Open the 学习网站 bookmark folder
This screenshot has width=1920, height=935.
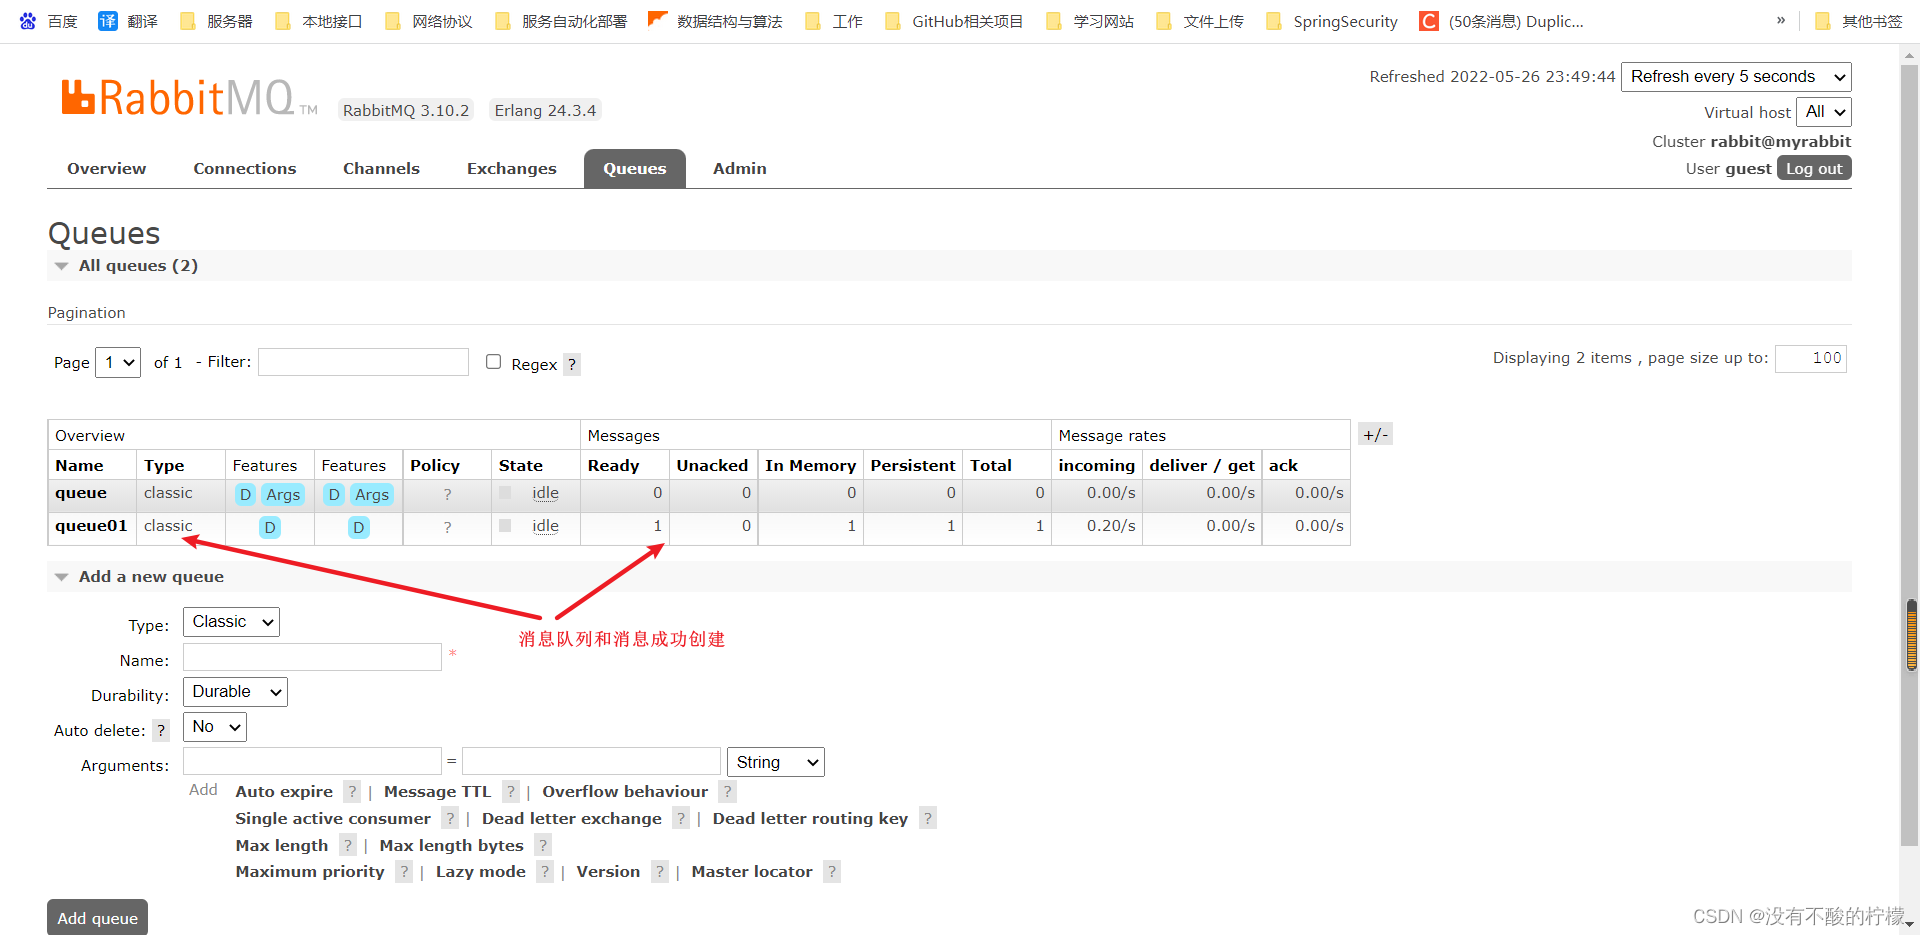(x=1090, y=21)
